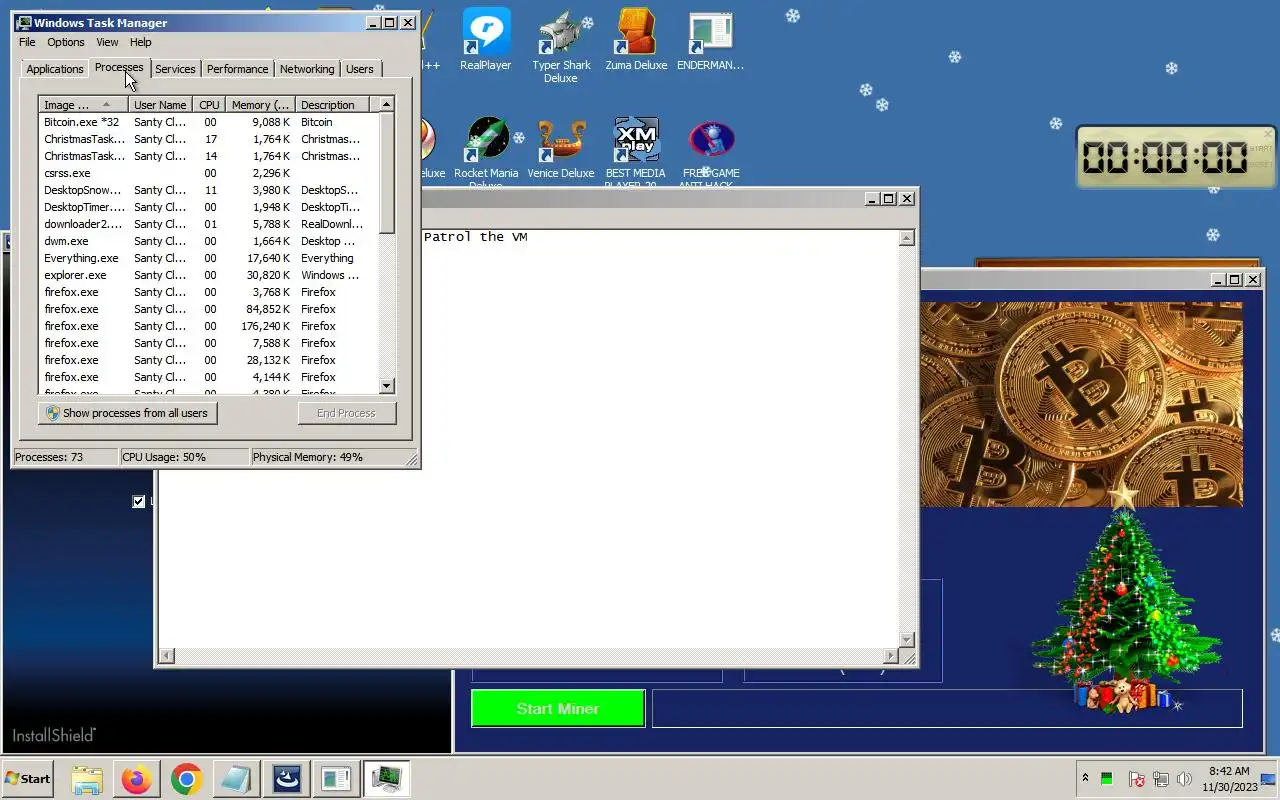Click the green Start Miner button
The width and height of the screenshot is (1280, 800).
(558, 708)
